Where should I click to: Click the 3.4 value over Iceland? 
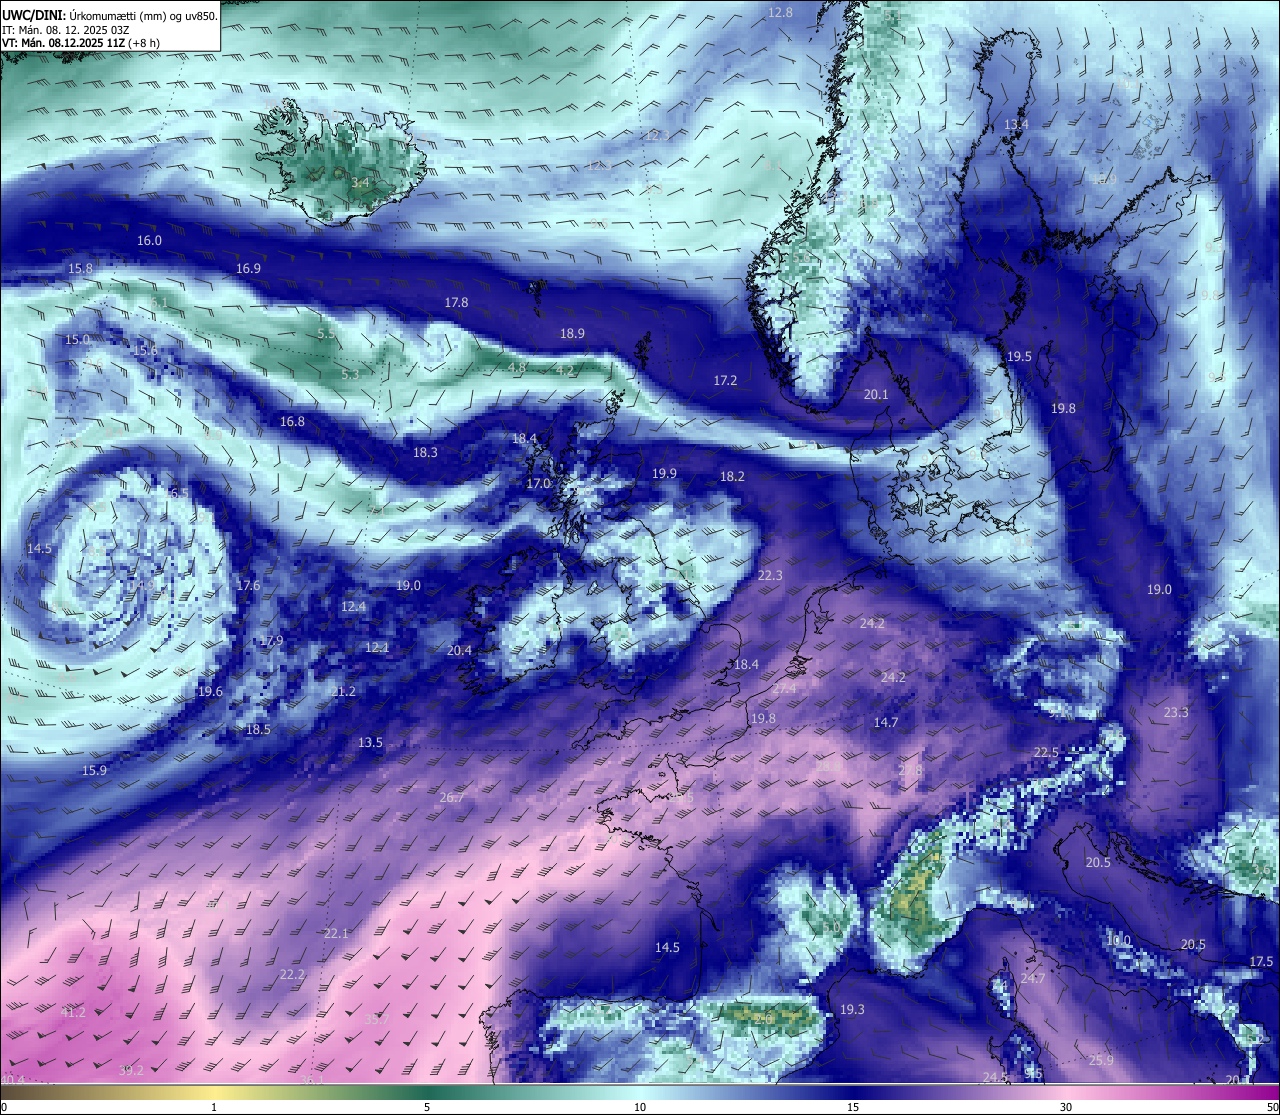coord(361,182)
